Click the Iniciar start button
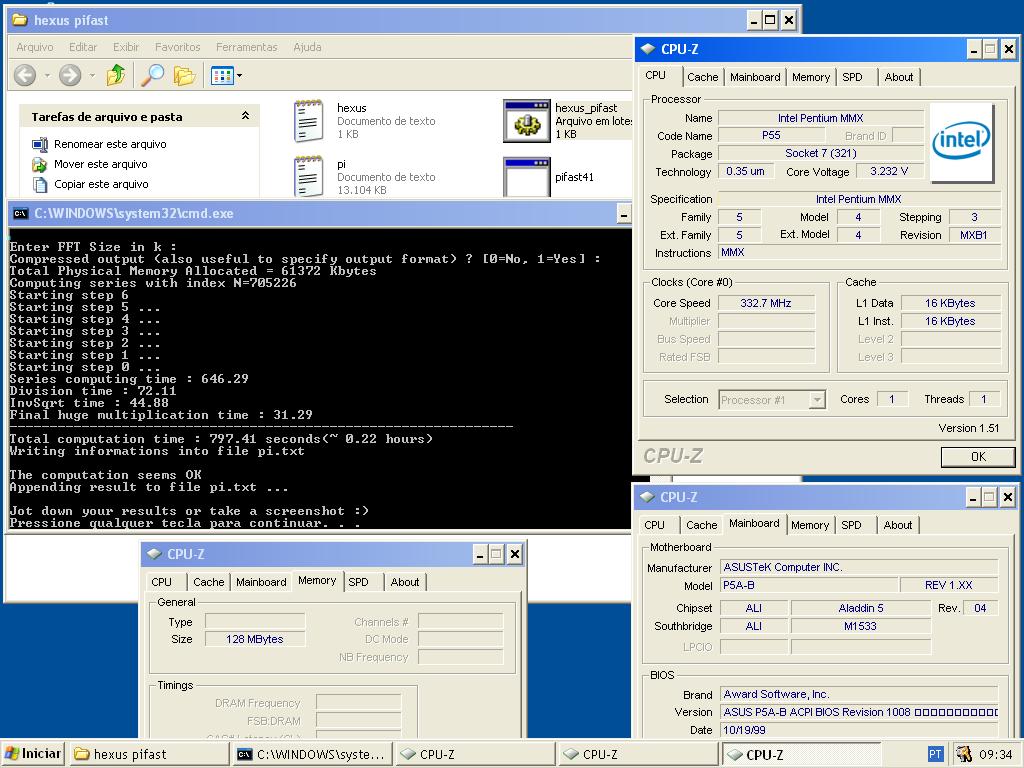This screenshot has width=1024, height=768. 33,754
